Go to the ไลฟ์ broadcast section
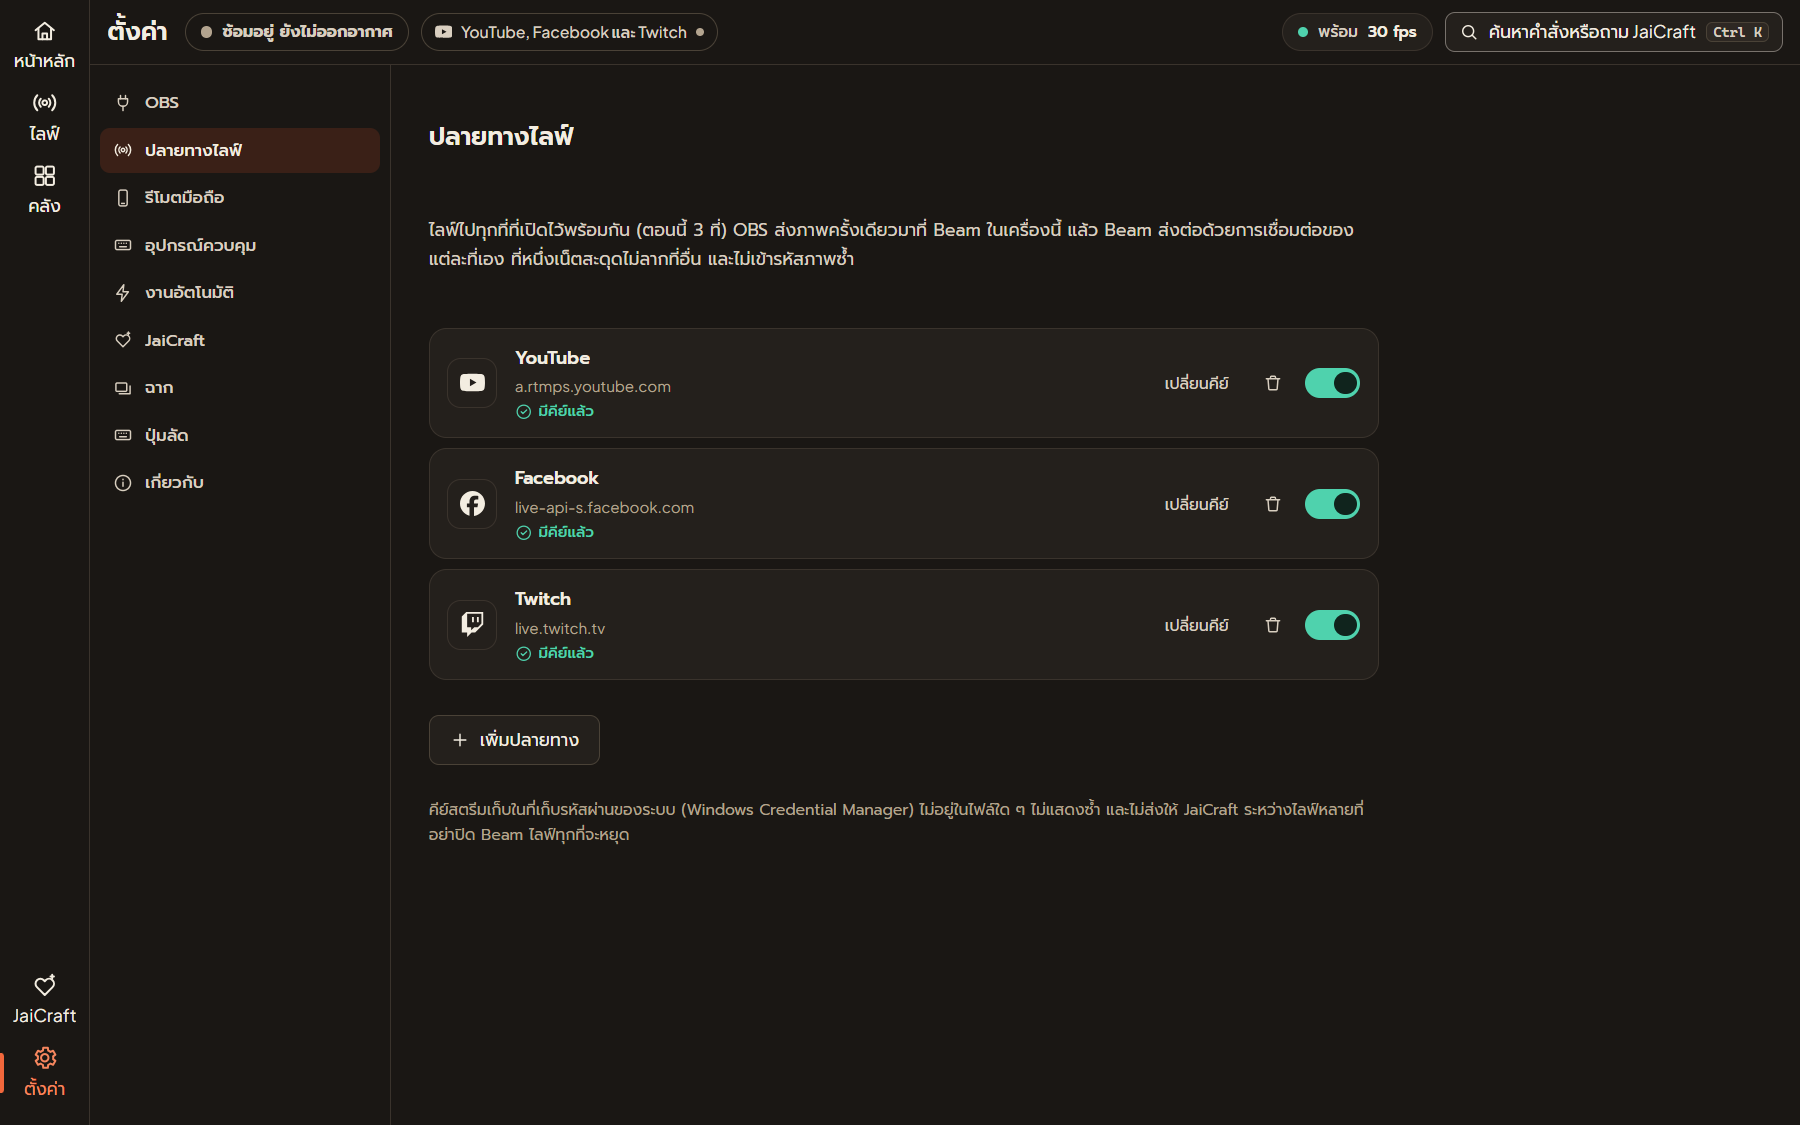The width and height of the screenshot is (1800, 1125). 44,117
